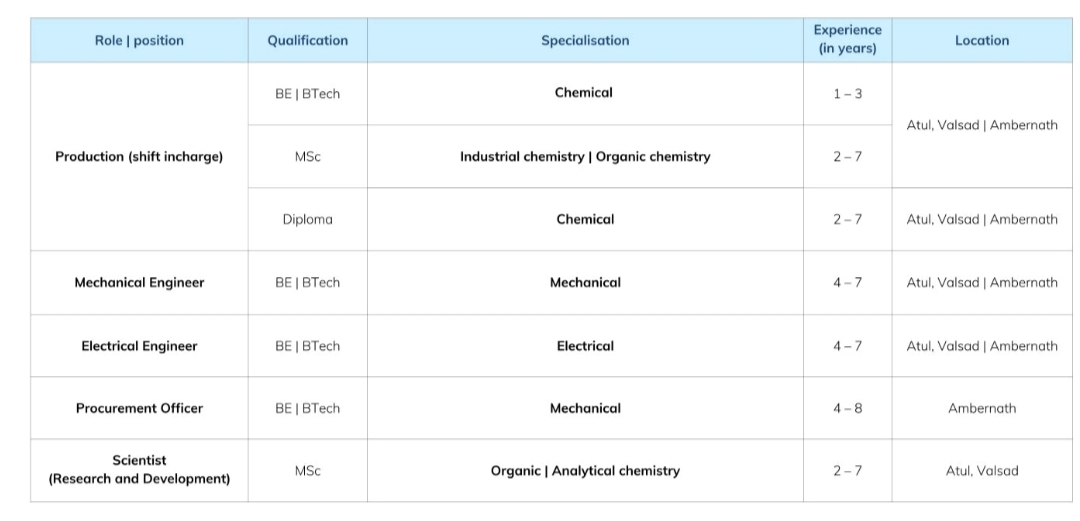Click the "Specialisation" column header

tap(585, 41)
